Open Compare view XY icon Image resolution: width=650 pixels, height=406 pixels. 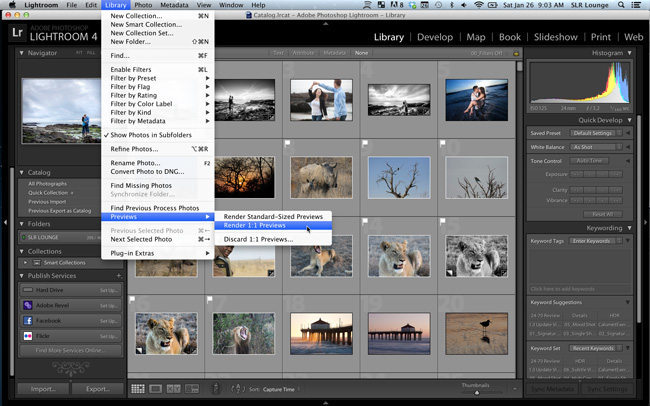tap(173, 389)
